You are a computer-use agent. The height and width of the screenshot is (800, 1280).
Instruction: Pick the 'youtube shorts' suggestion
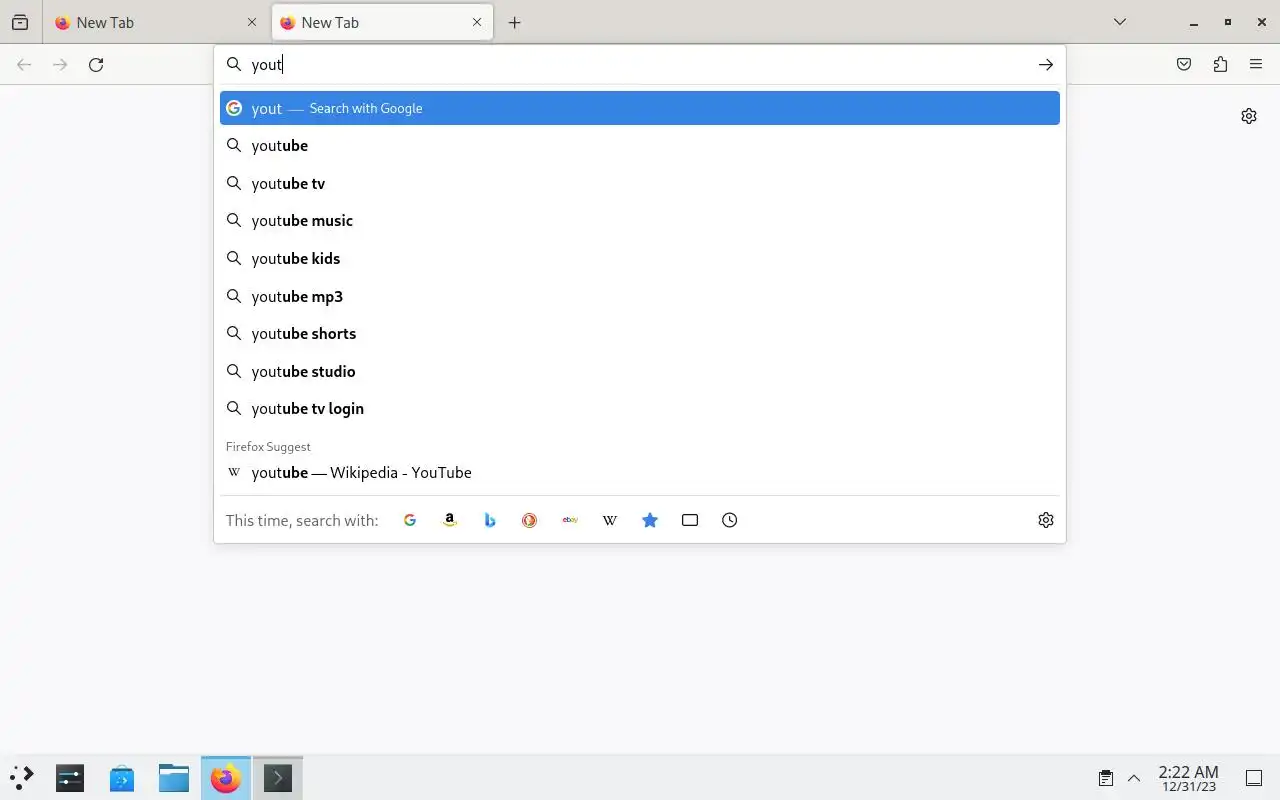[640, 333]
